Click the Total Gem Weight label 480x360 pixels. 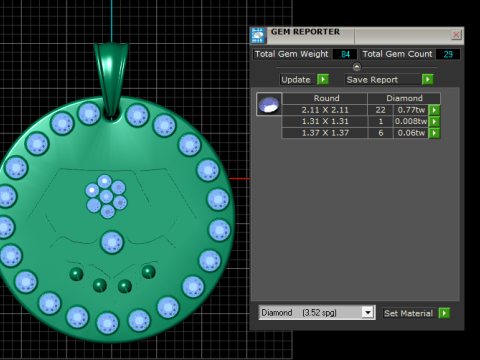(x=291, y=54)
